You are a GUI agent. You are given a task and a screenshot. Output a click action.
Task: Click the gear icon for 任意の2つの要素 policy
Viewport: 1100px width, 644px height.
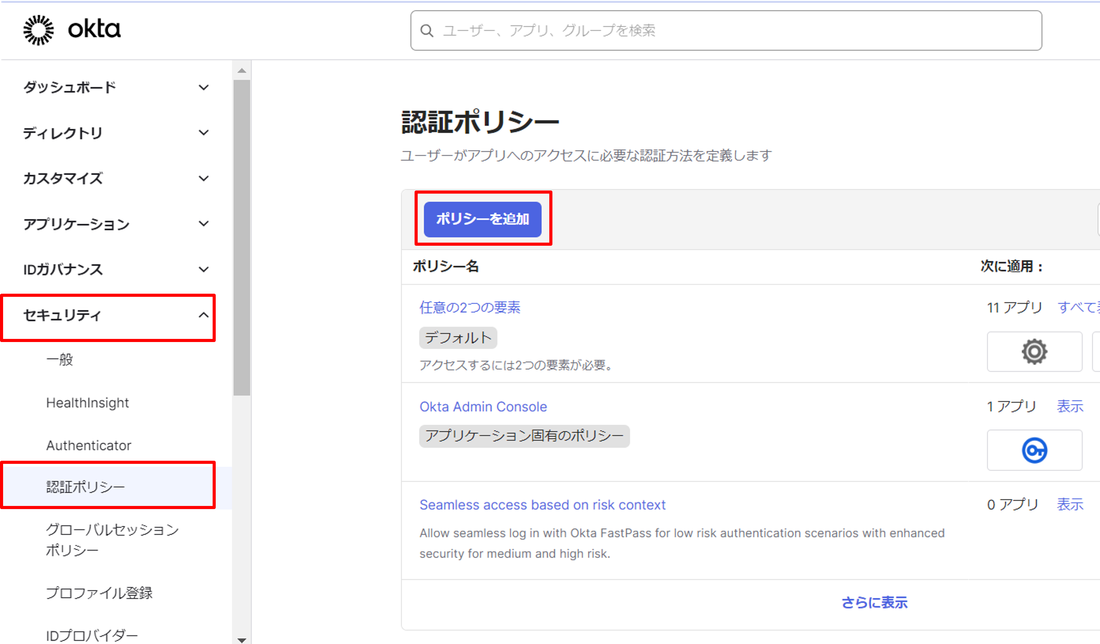point(1034,351)
